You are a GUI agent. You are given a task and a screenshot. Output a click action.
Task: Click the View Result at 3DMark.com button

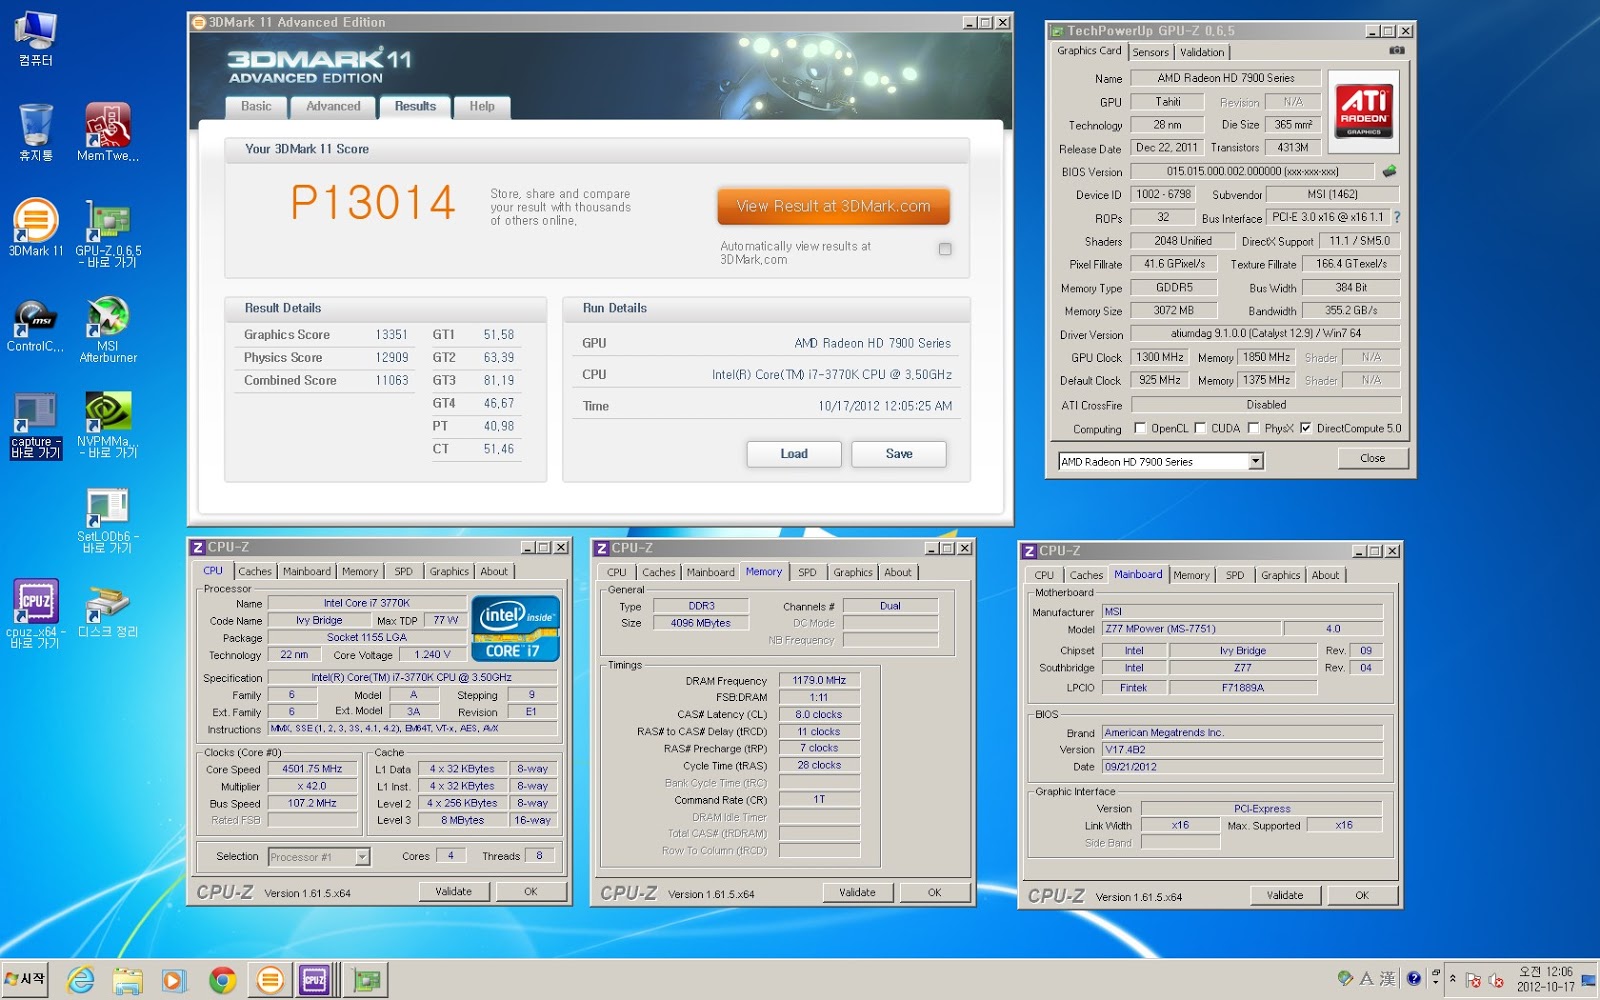coord(833,205)
